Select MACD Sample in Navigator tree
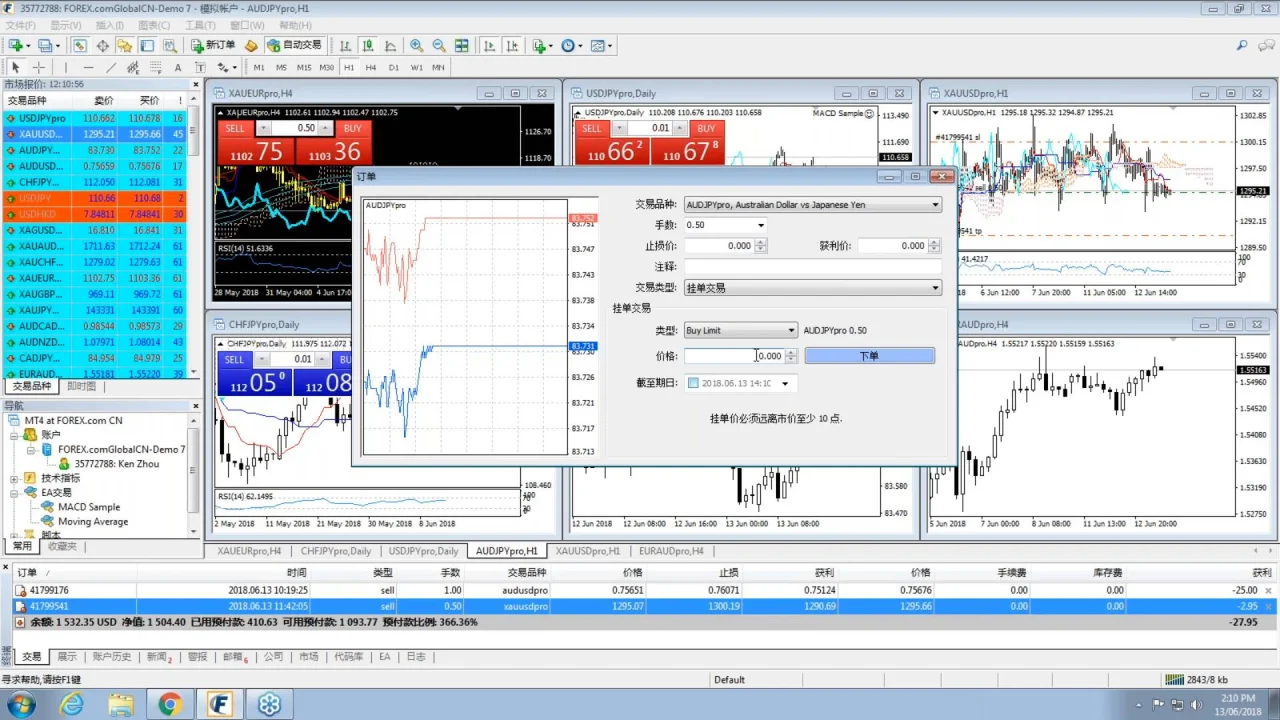Image resolution: width=1280 pixels, height=720 pixels. [x=88, y=507]
